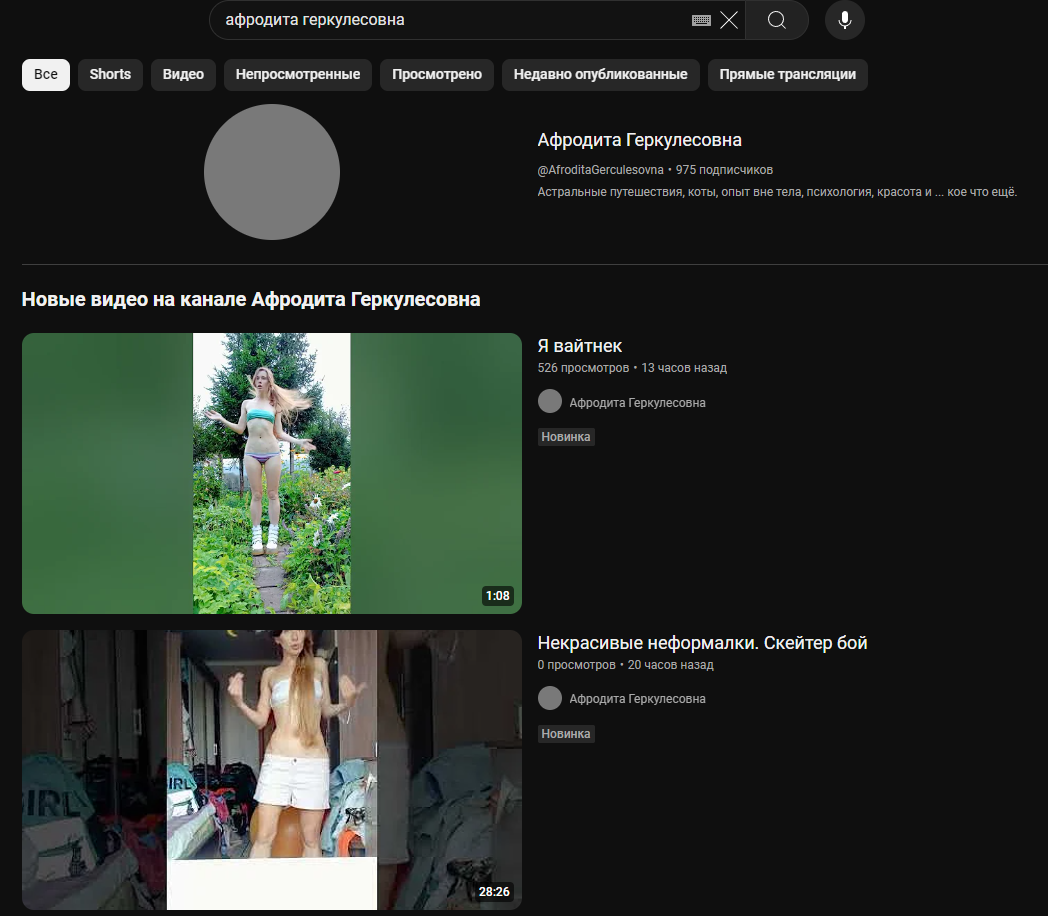Screen dimensions: 1048x916
Task: Open video title Я вайтнек
Action: pos(579,346)
